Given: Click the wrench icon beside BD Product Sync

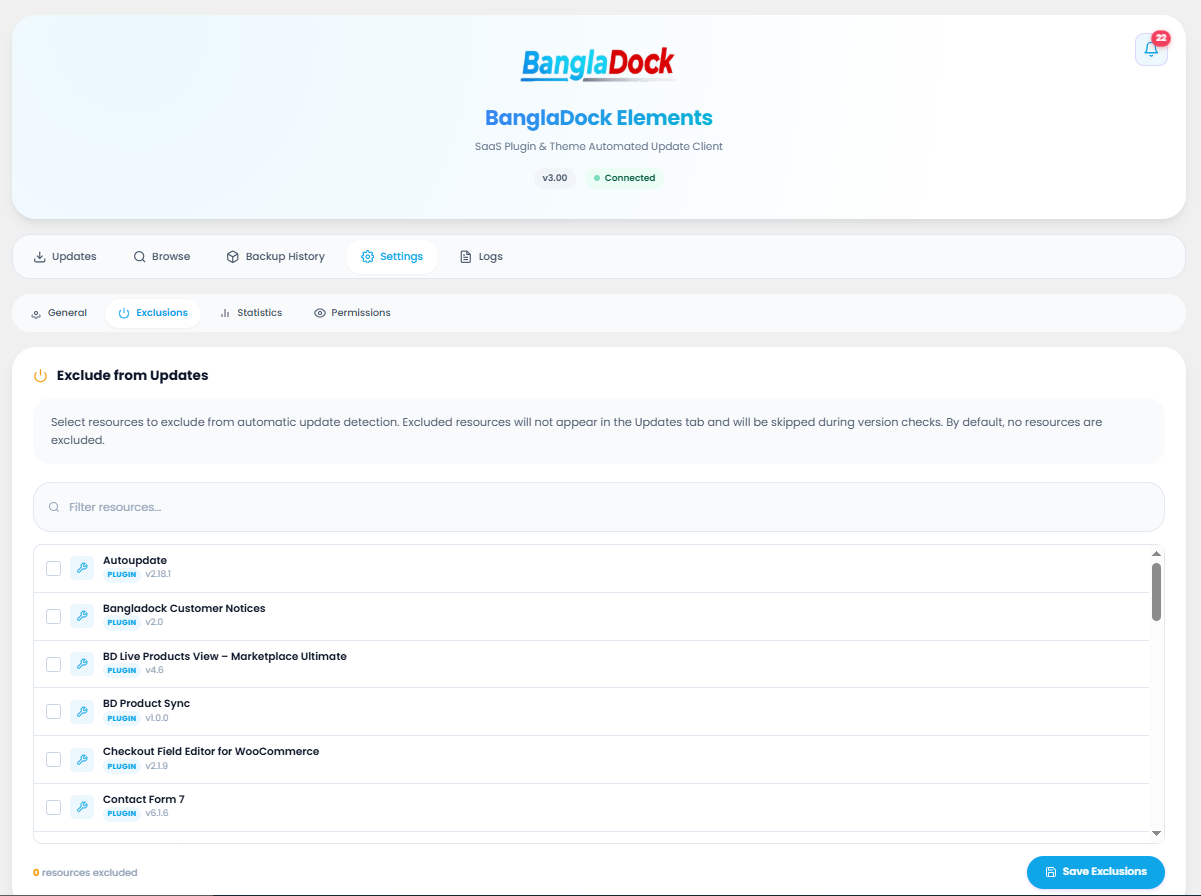Looking at the screenshot, I should (x=82, y=711).
